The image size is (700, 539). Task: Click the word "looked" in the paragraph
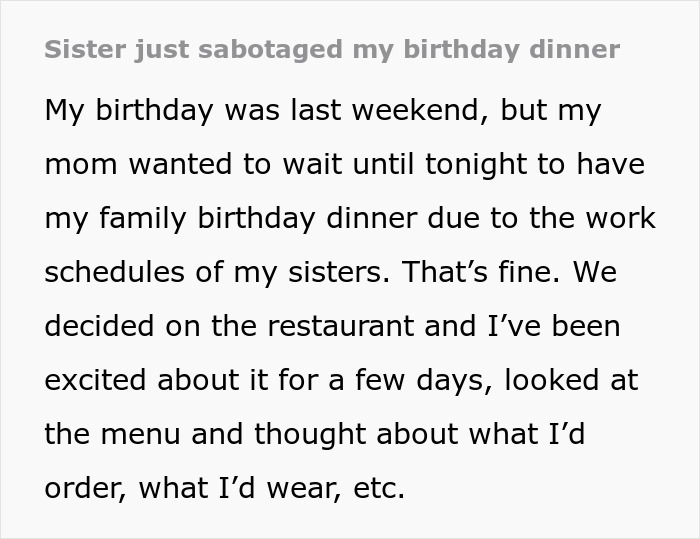pos(552,380)
